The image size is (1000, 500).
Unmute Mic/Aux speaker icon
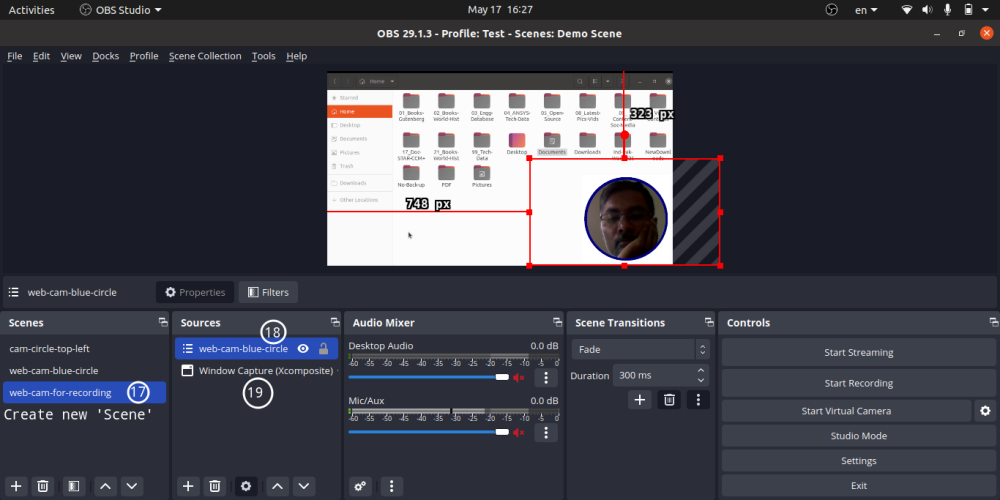(519, 432)
